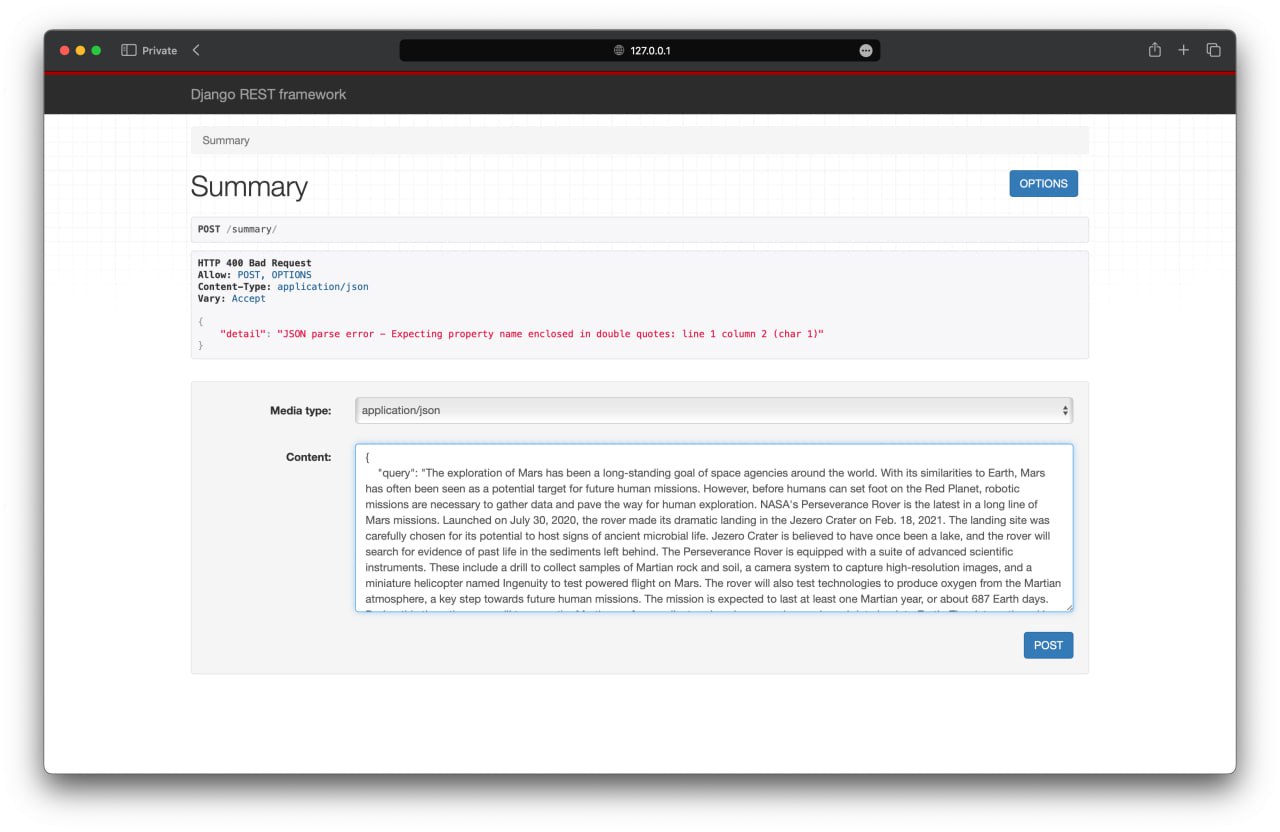Show the tab overview in Safari
1280x832 pixels.
coord(1213,49)
